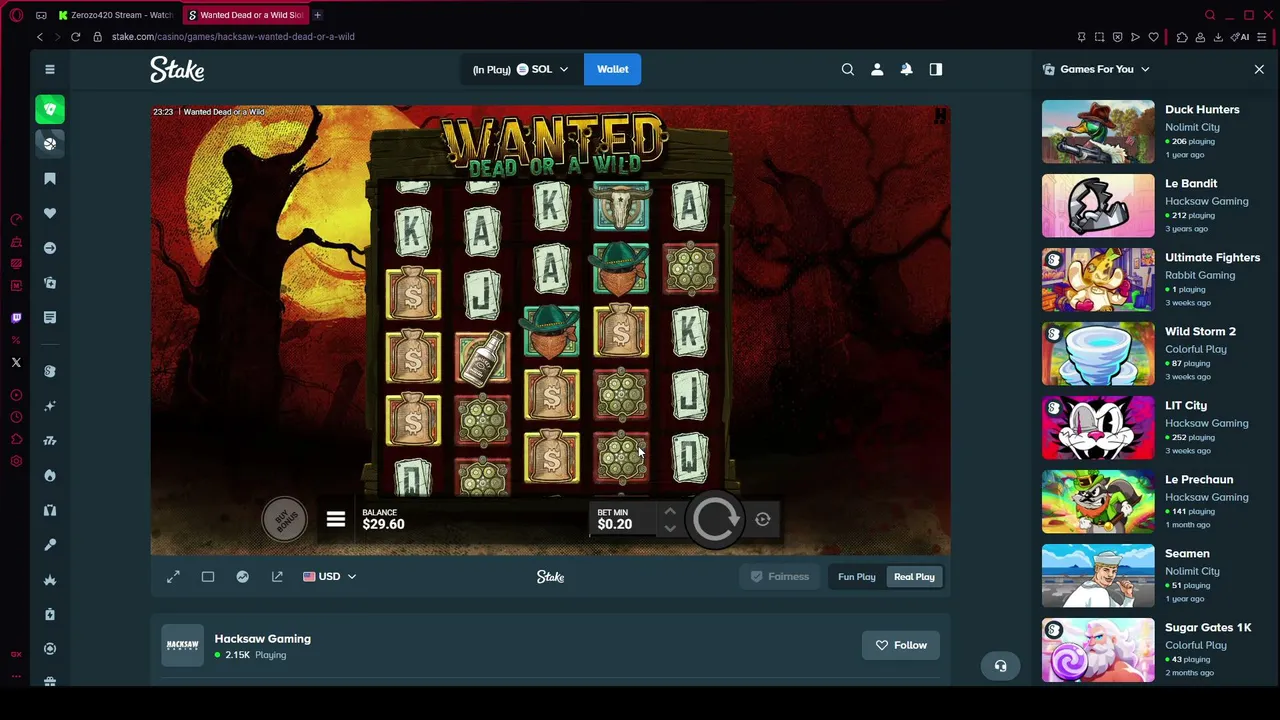Viewport: 1280px width, 720px height.
Task: Open the green casino shield sidebar icon
Action: coord(50,109)
